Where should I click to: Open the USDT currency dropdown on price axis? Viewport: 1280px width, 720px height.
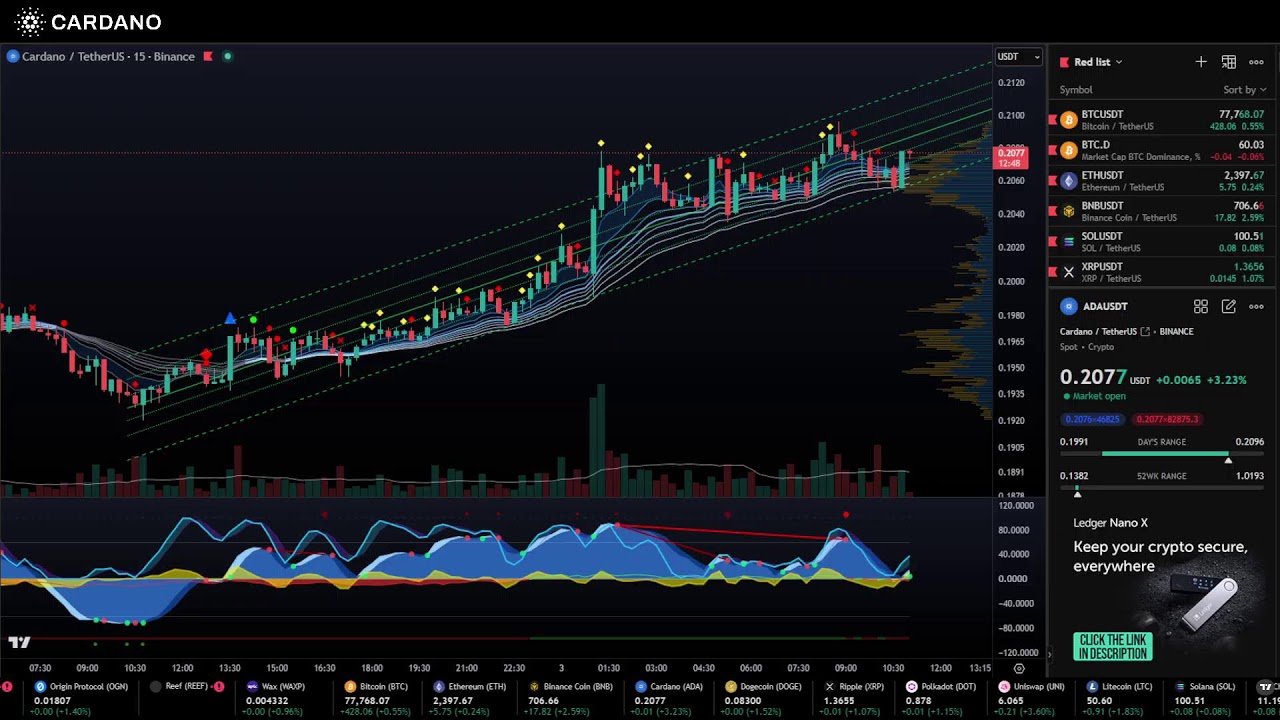point(1019,57)
